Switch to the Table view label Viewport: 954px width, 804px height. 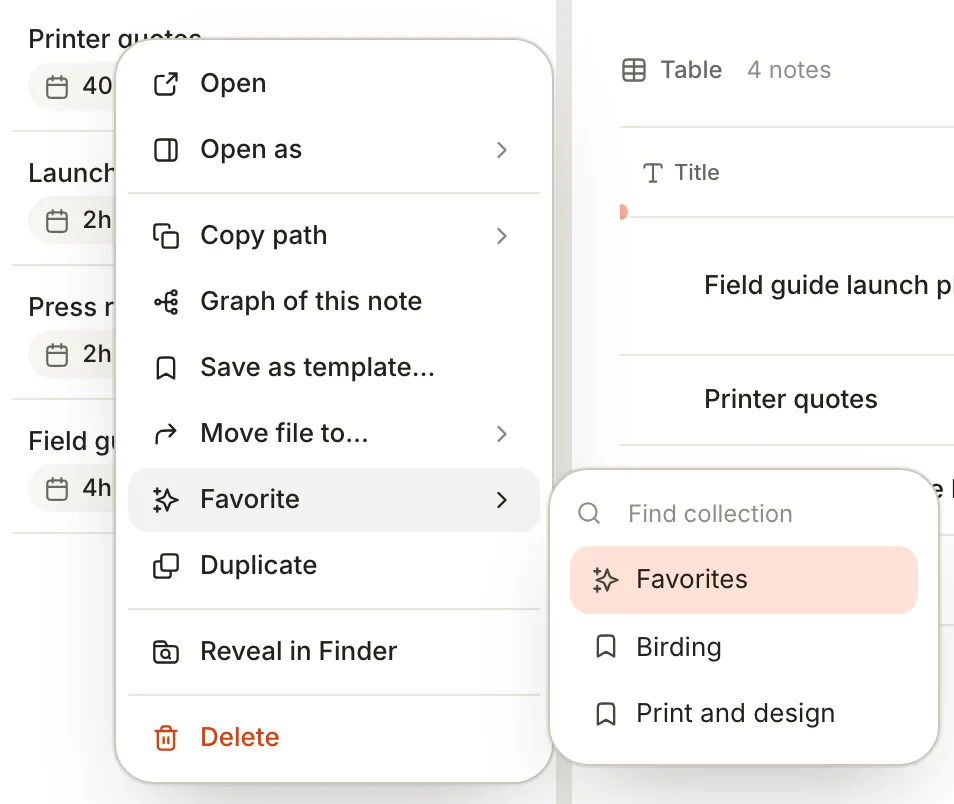point(691,70)
